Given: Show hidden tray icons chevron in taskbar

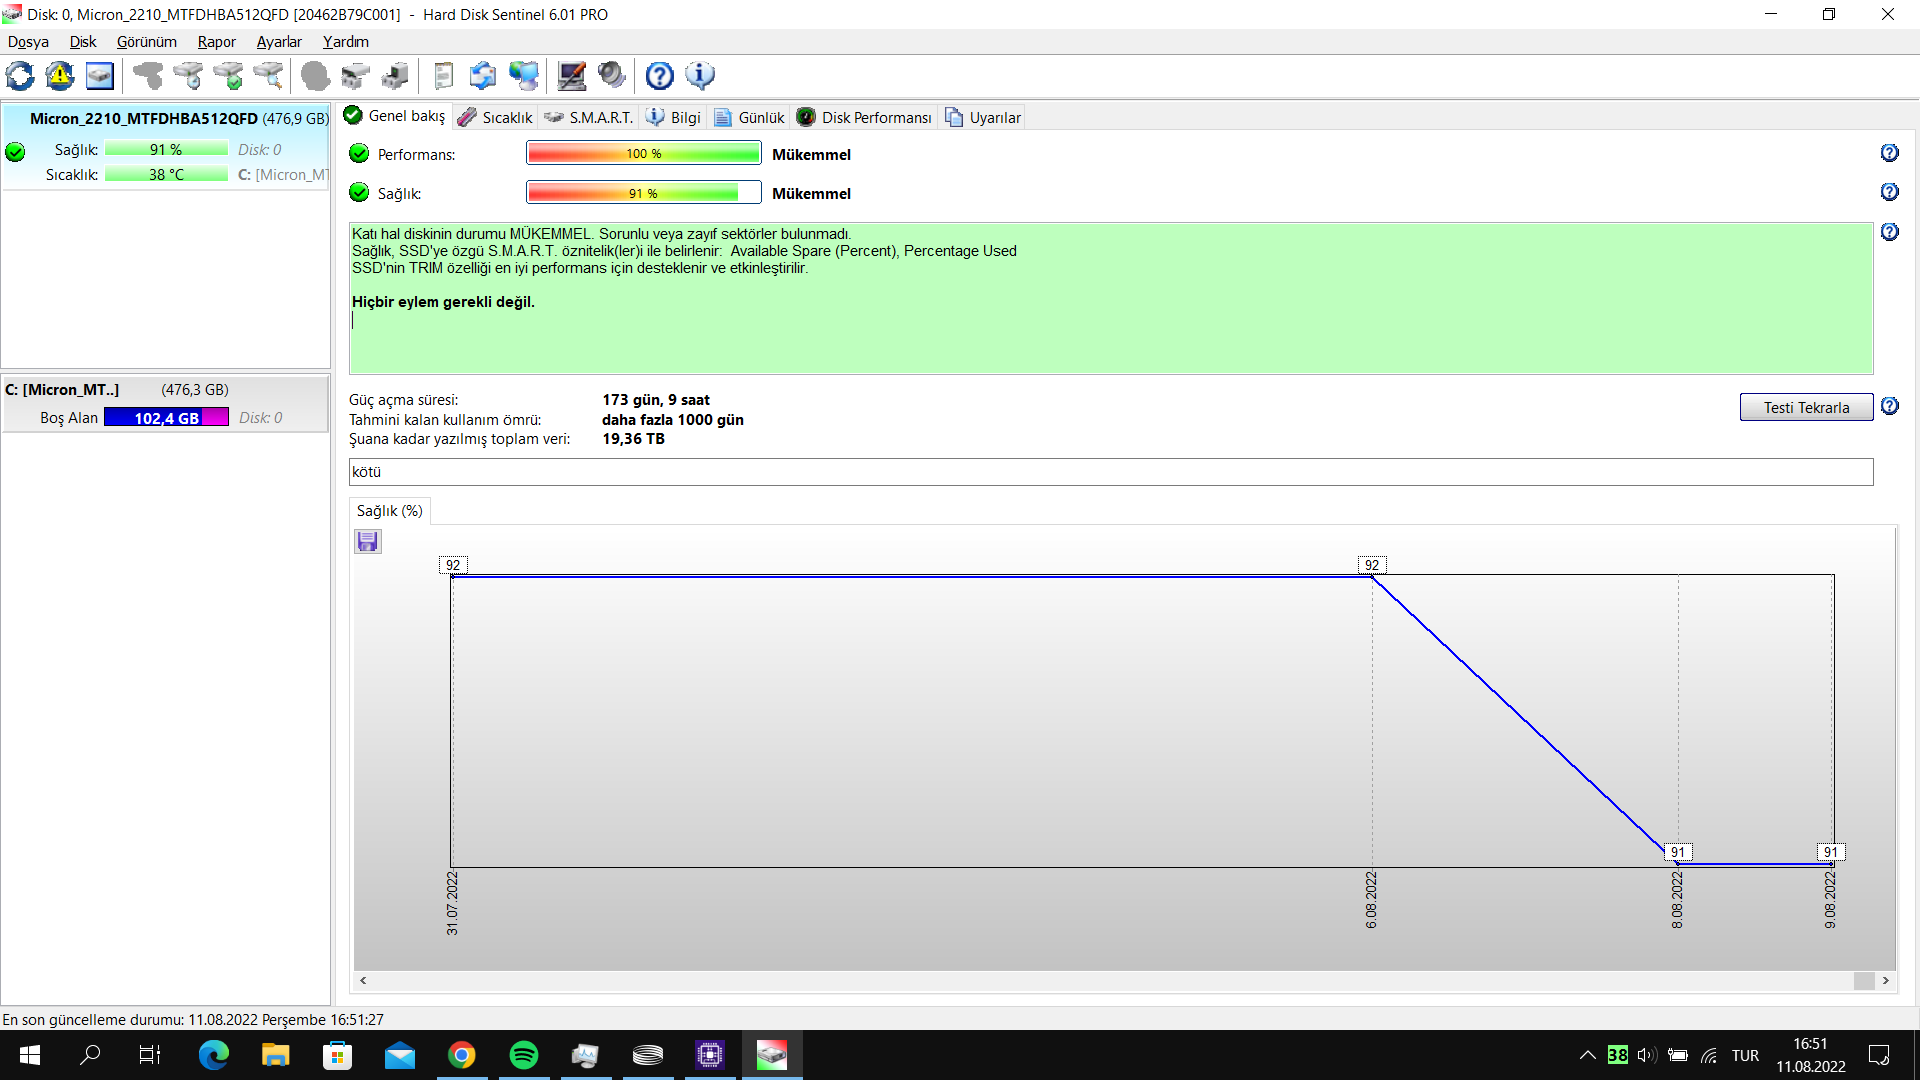Looking at the screenshot, I should (1587, 1055).
